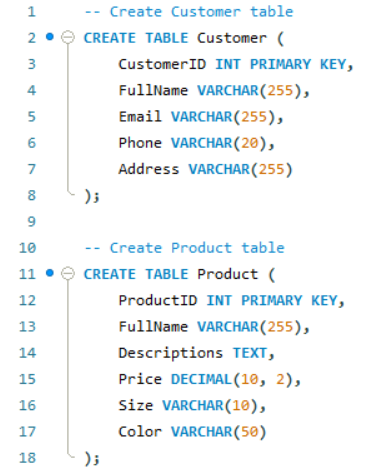Viewport: 376px width, 470px height.
Task: Collapse the CREATE TABLE Customer code block
Action: pyautogui.click(x=68, y=37)
